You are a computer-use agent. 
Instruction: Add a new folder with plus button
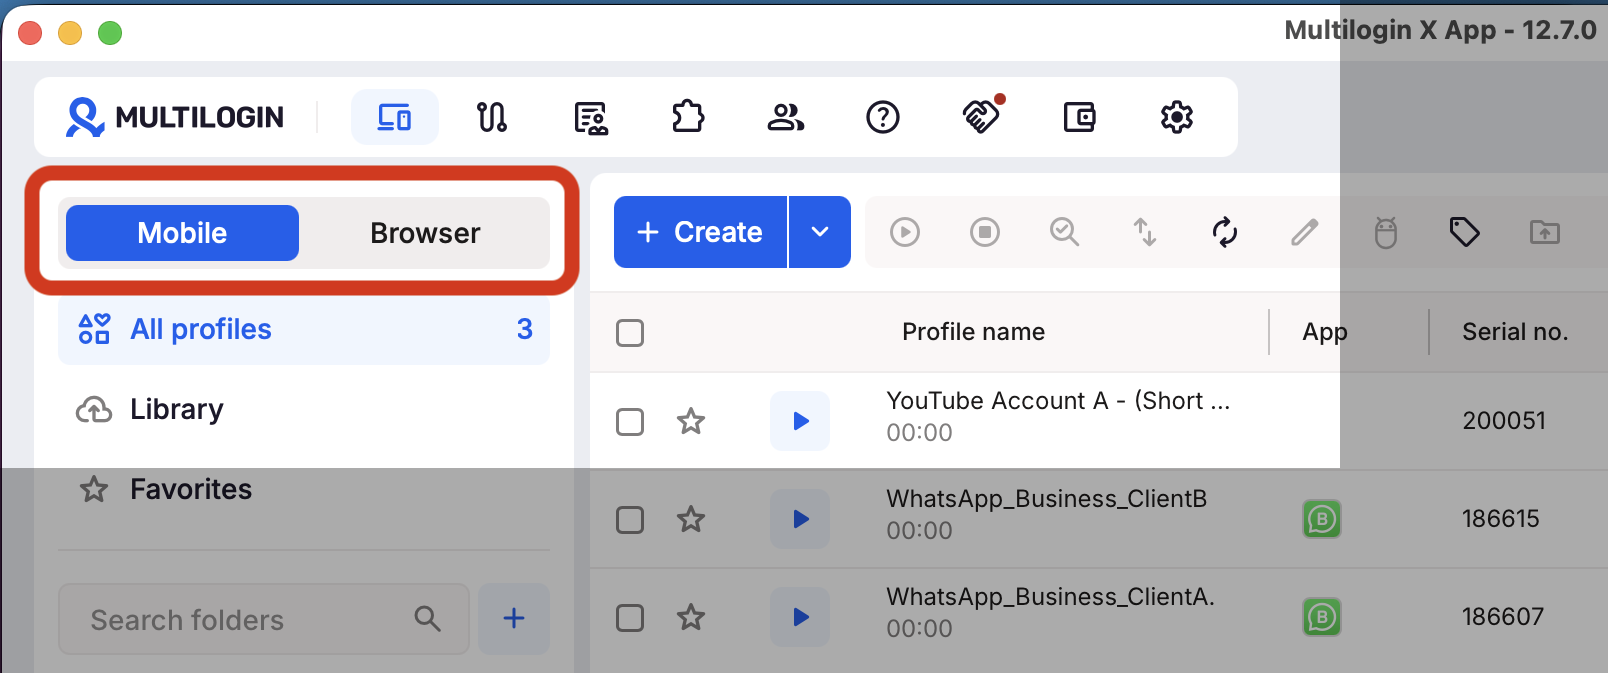514,619
